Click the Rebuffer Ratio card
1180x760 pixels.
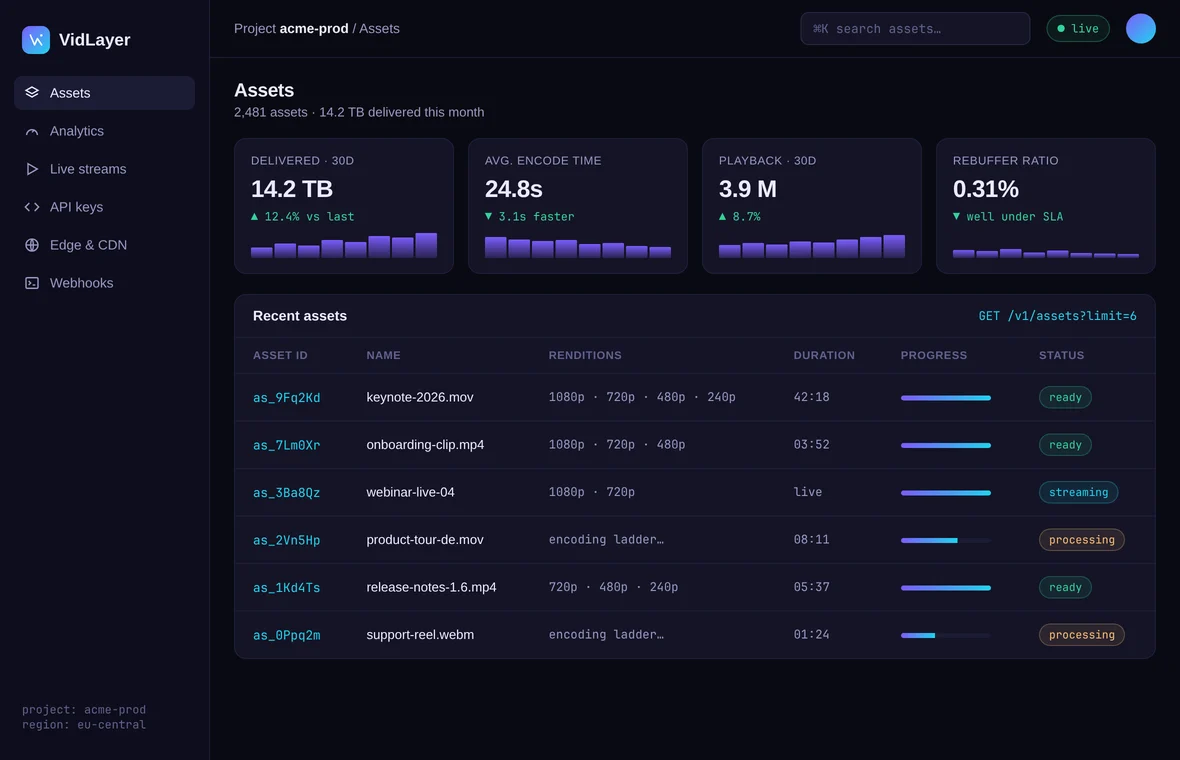(x=1046, y=205)
